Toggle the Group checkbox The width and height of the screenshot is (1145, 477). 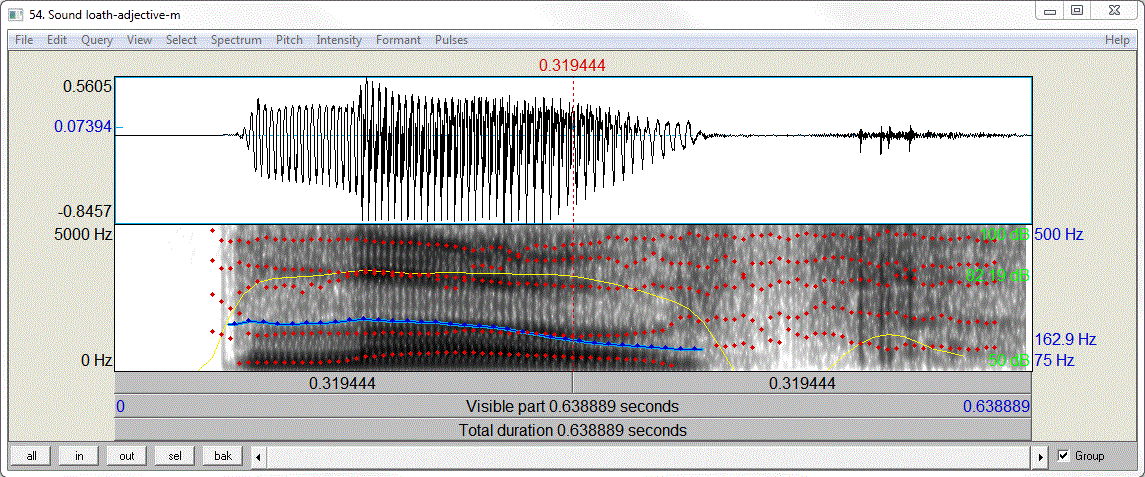[x=1063, y=456]
